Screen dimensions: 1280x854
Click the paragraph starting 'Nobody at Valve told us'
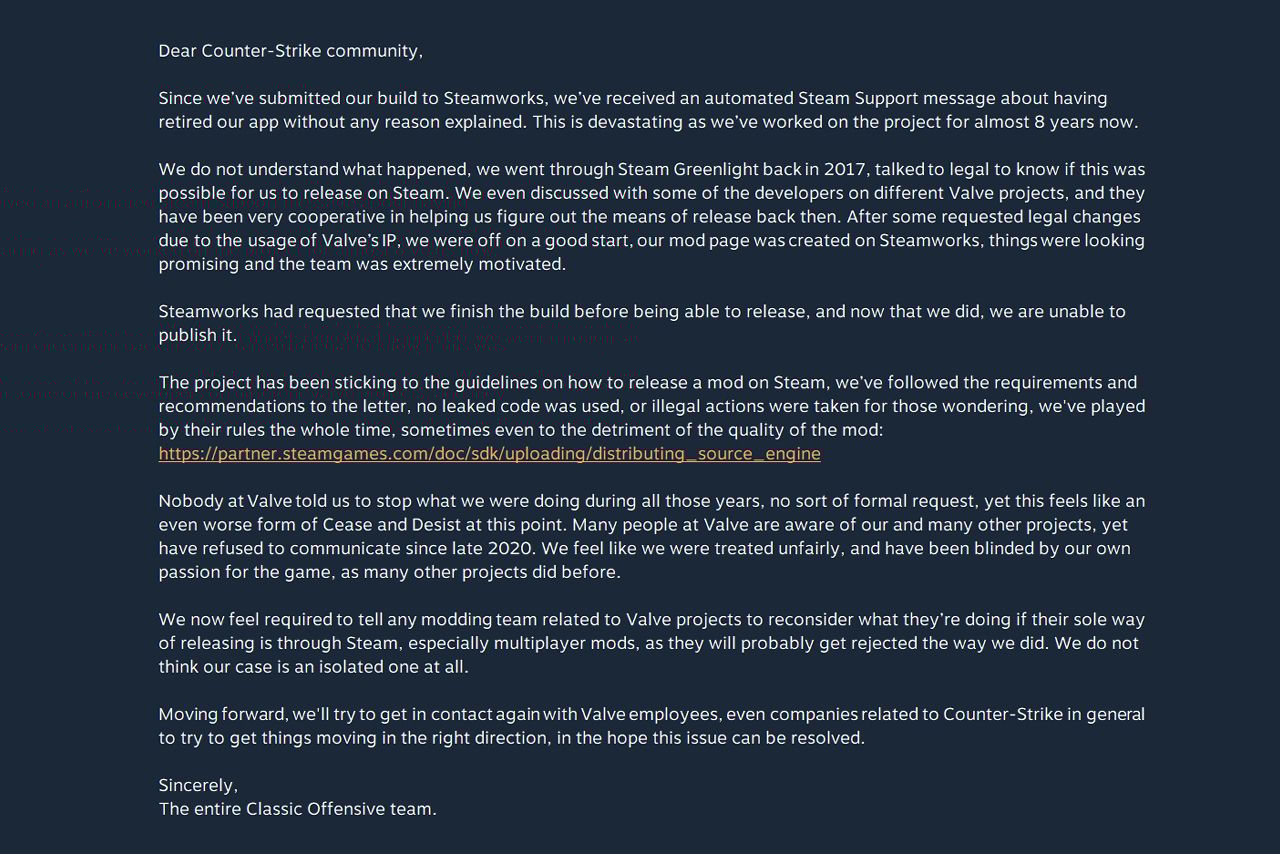(x=652, y=536)
